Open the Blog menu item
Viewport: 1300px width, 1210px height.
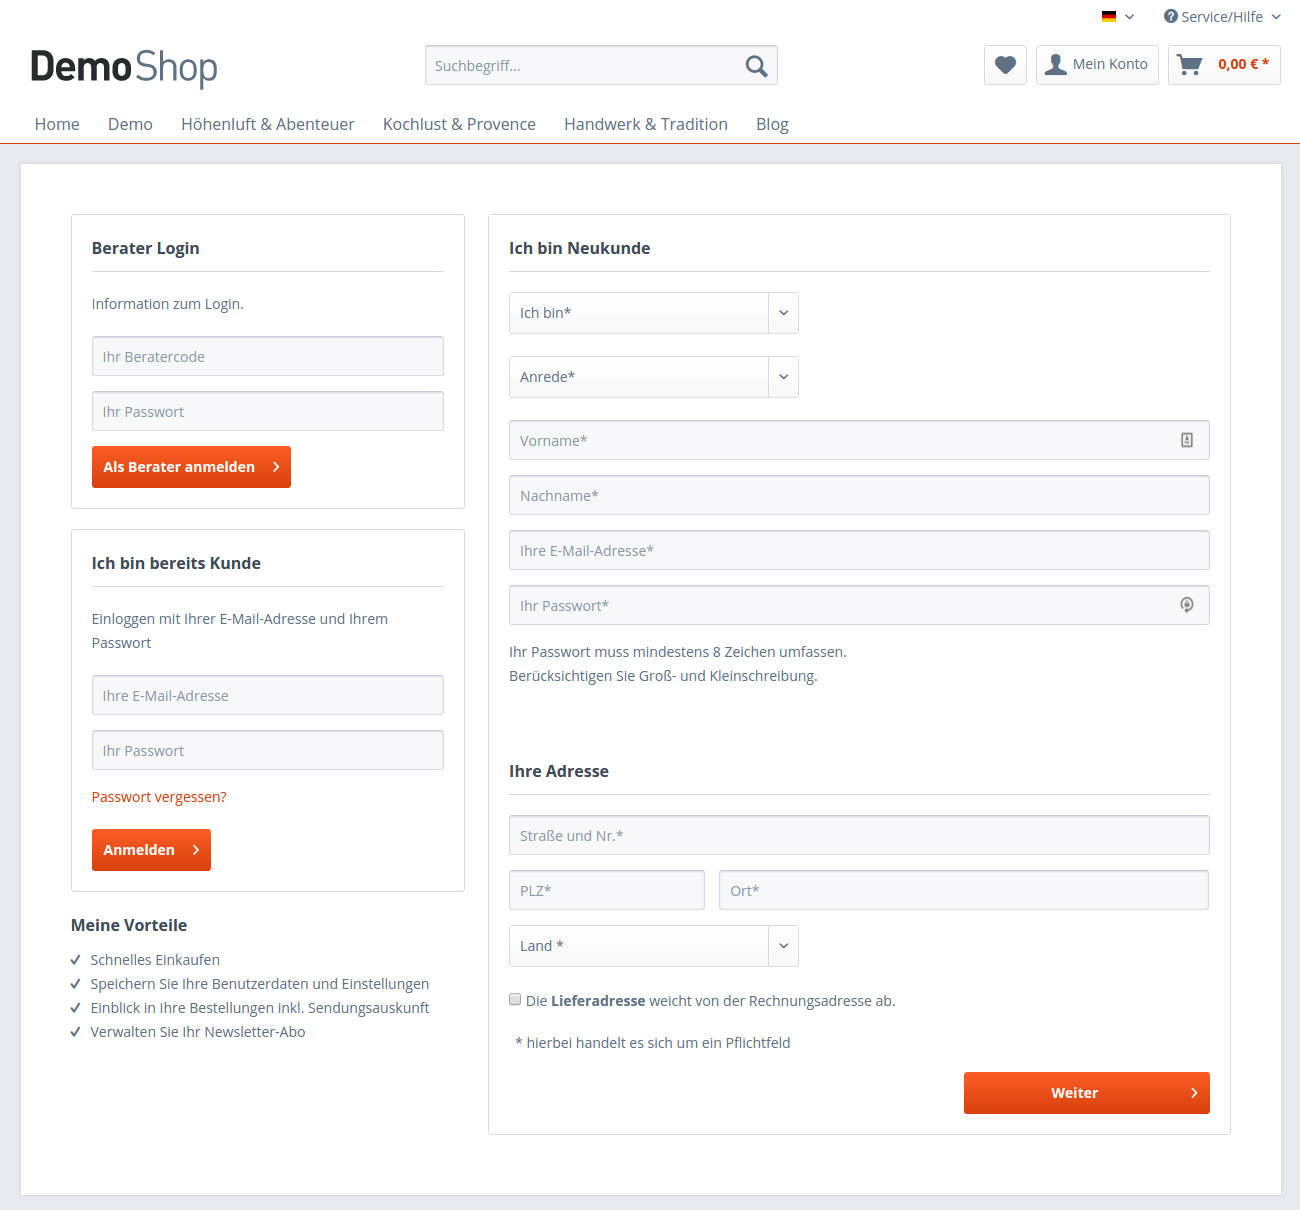pos(772,124)
